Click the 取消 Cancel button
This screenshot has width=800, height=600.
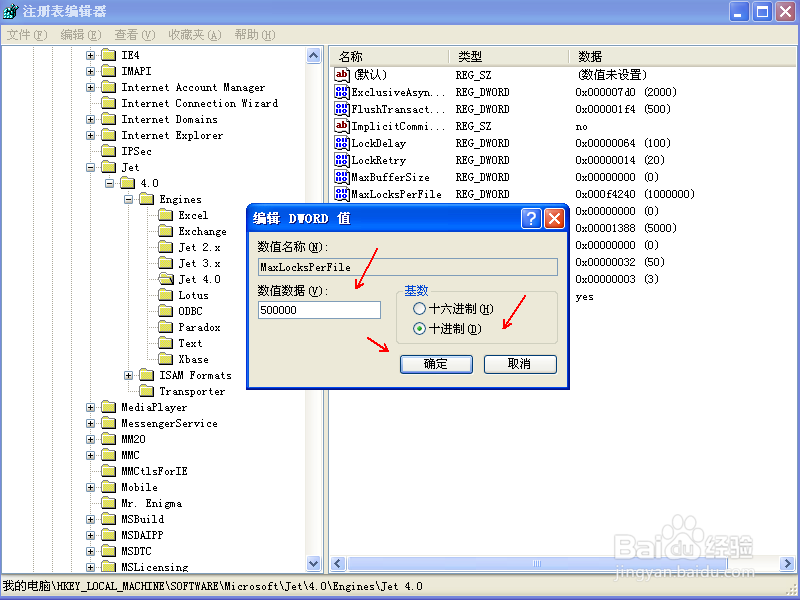[x=520, y=364]
